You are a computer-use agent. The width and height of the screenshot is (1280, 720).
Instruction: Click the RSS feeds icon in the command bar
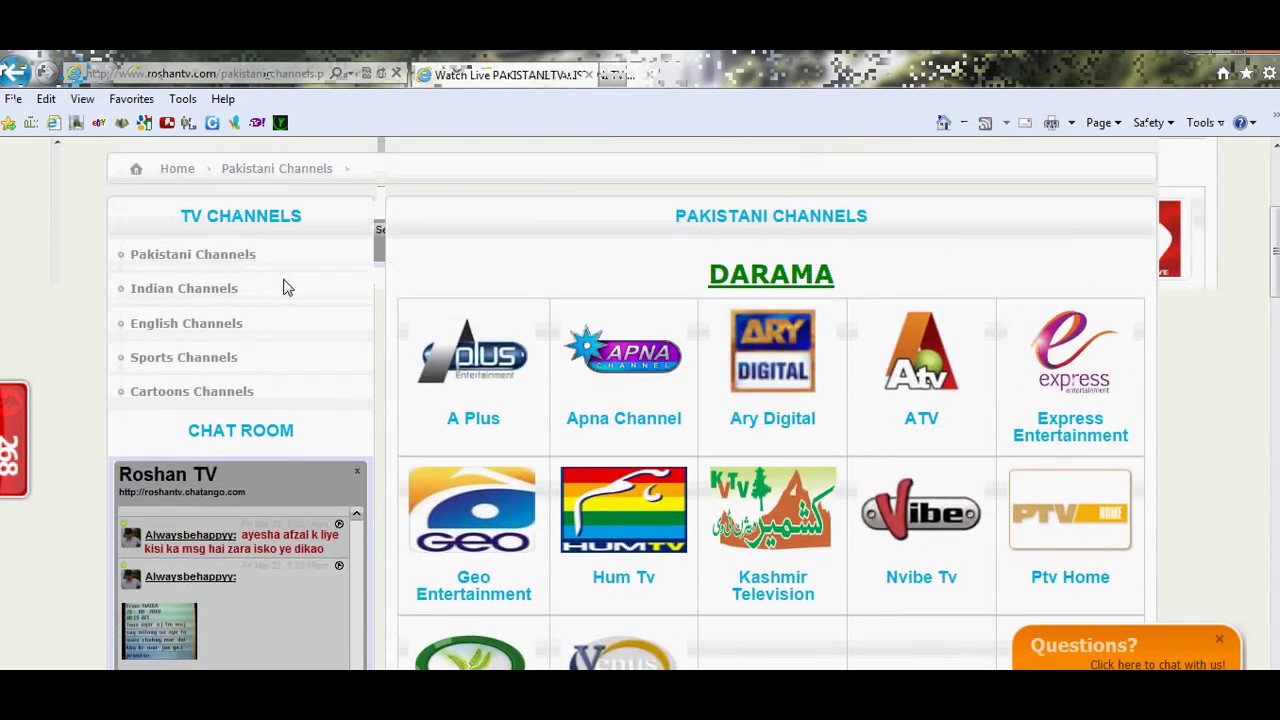pos(985,123)
